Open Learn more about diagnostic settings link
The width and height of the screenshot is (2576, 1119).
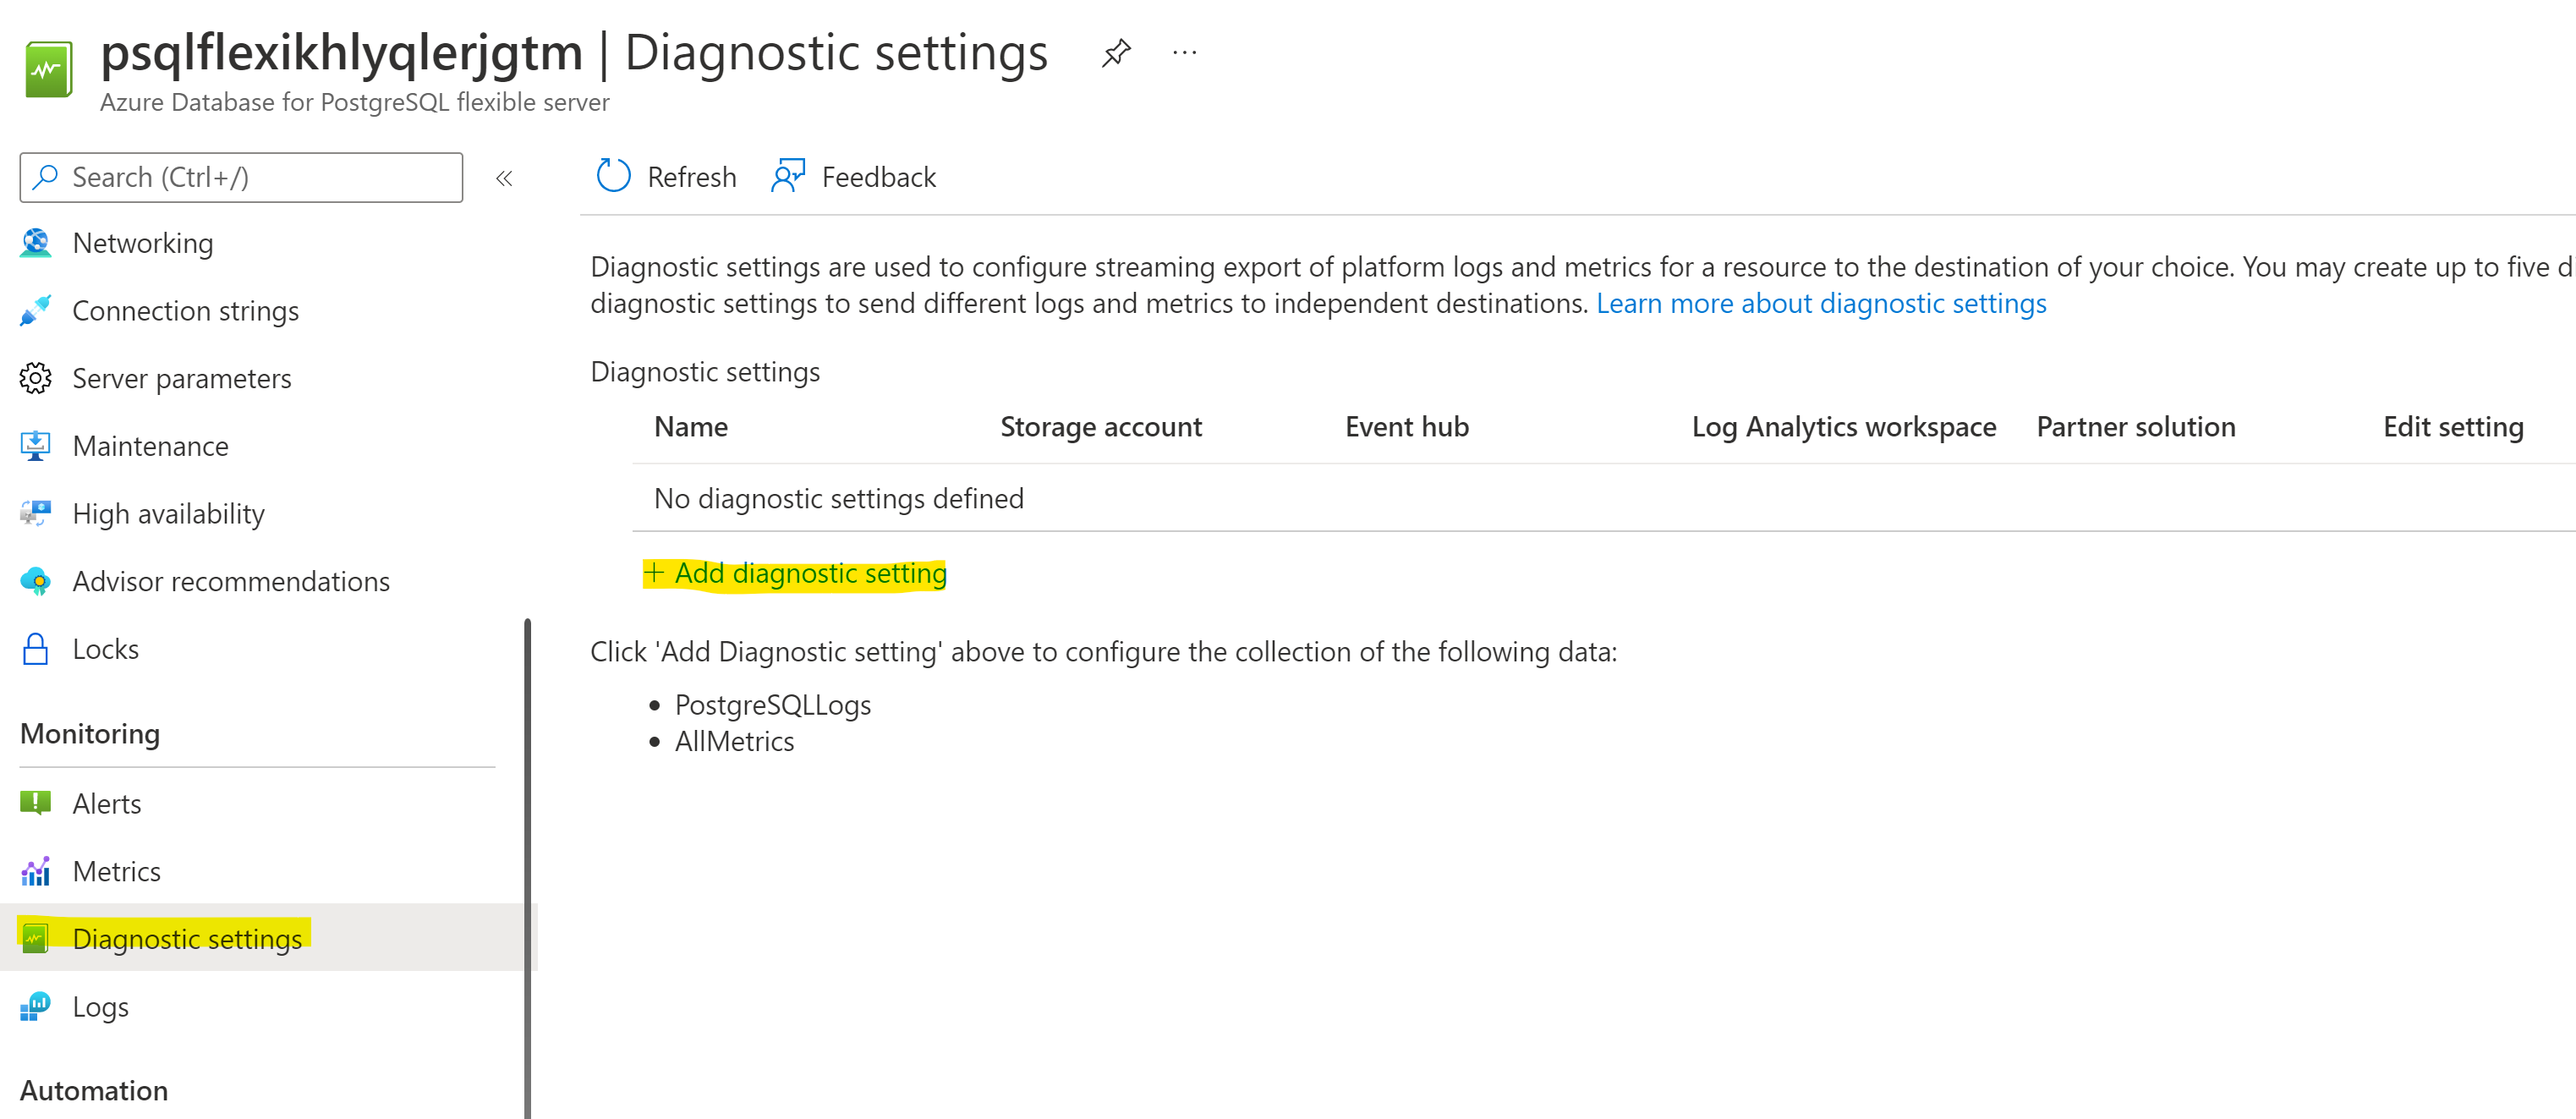pos(1820,304)
